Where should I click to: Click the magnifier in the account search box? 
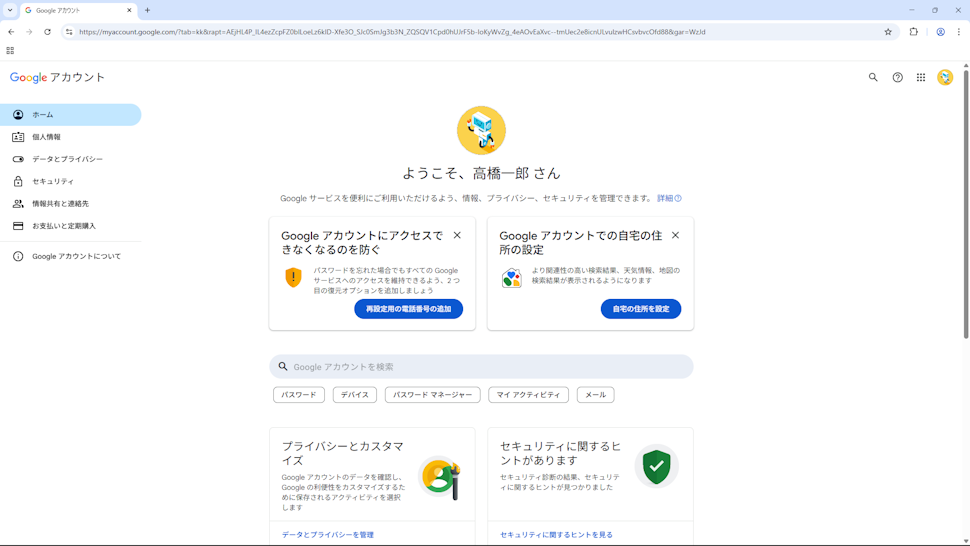tap(283, 367)
